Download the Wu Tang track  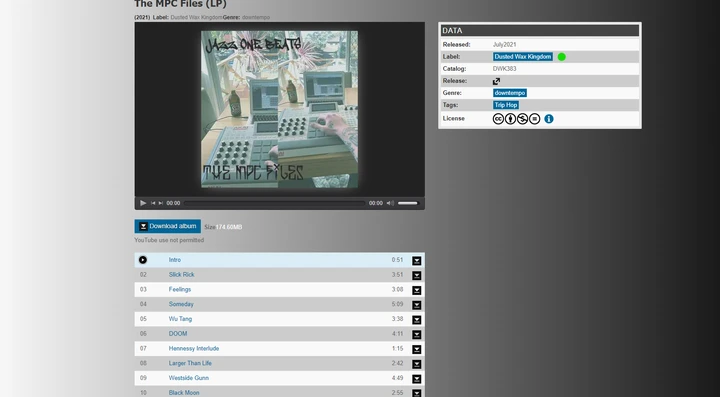416,320
